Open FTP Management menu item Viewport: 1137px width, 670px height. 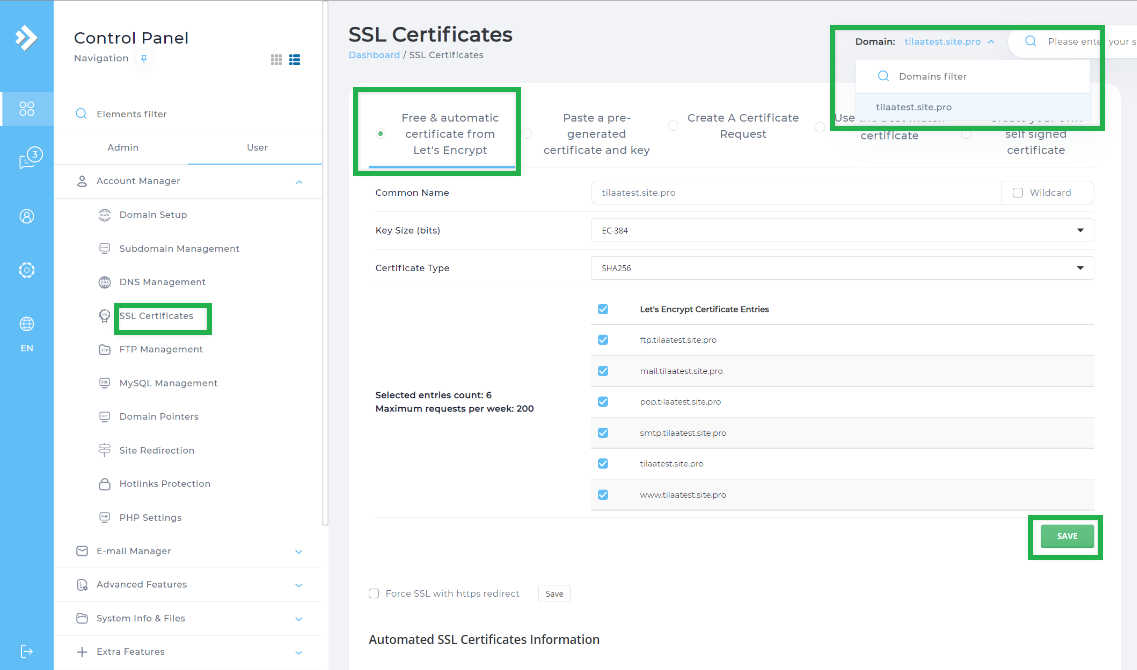(x=161, y=350)
